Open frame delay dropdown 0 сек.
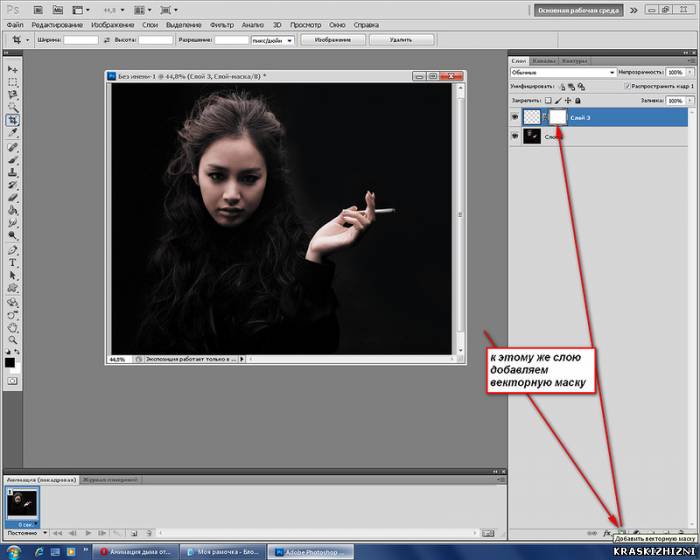Screen dimensions: 700x560 click(x=28, y=524)
